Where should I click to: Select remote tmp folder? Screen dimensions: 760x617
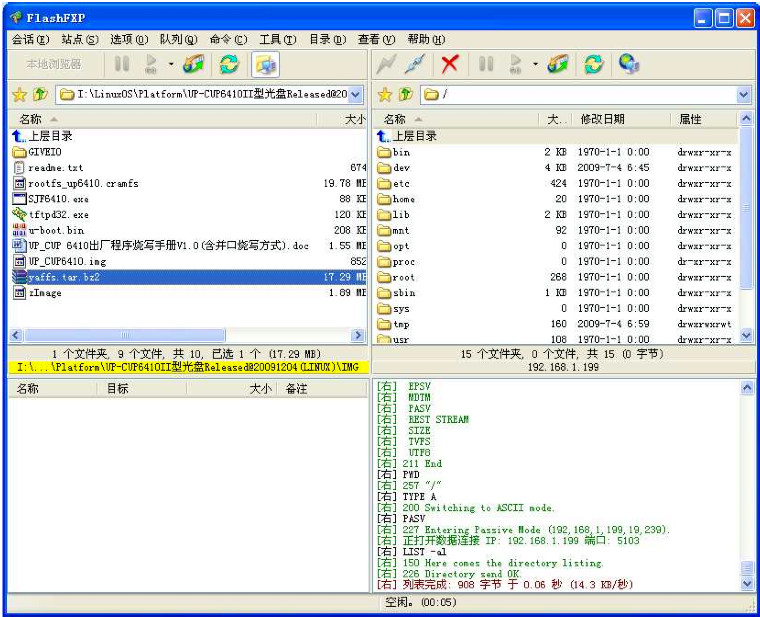394,324
